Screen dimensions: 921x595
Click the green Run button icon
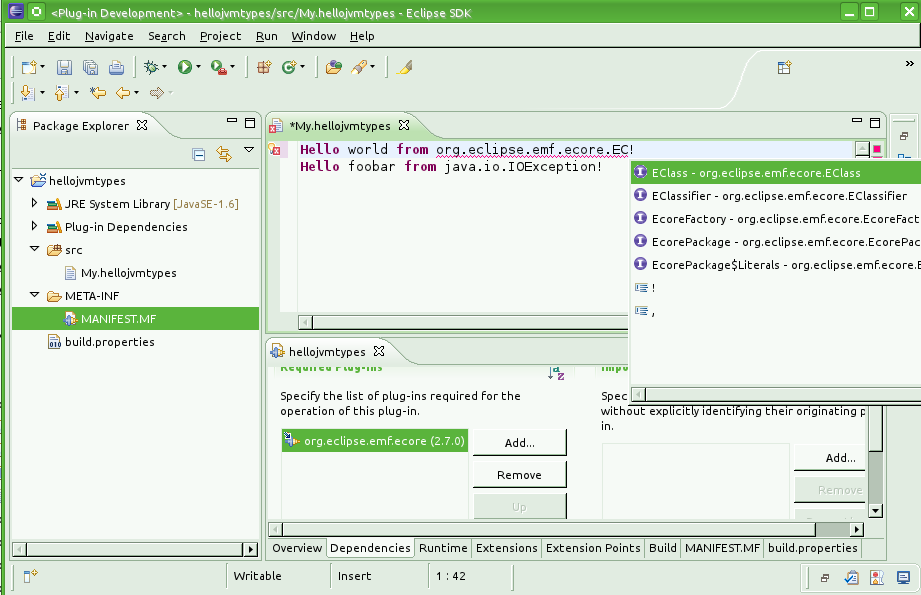point(184,67)
